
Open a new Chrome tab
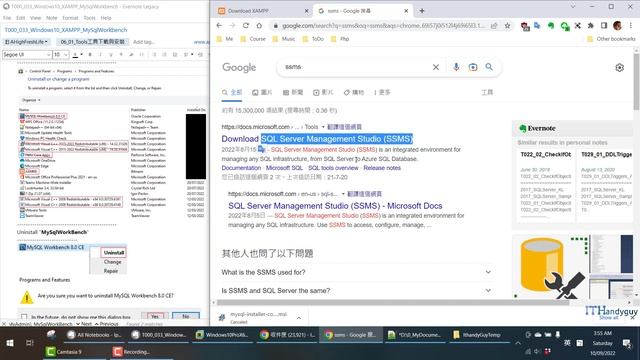(x=422, y=11)
